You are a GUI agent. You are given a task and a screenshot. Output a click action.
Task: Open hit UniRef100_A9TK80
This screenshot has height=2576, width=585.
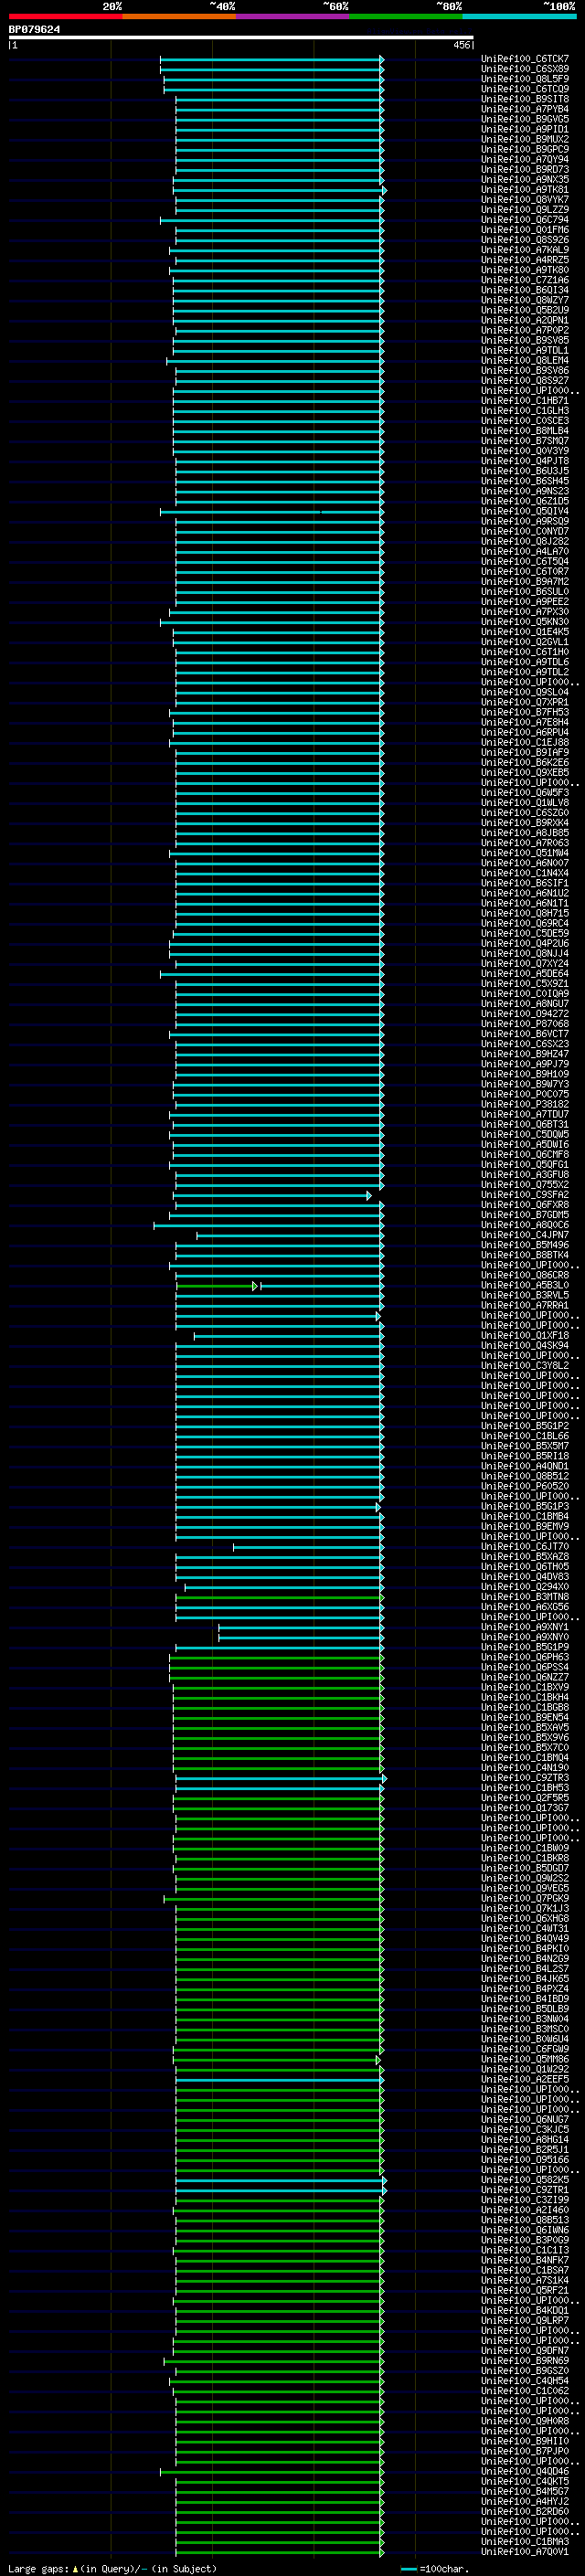525,270
